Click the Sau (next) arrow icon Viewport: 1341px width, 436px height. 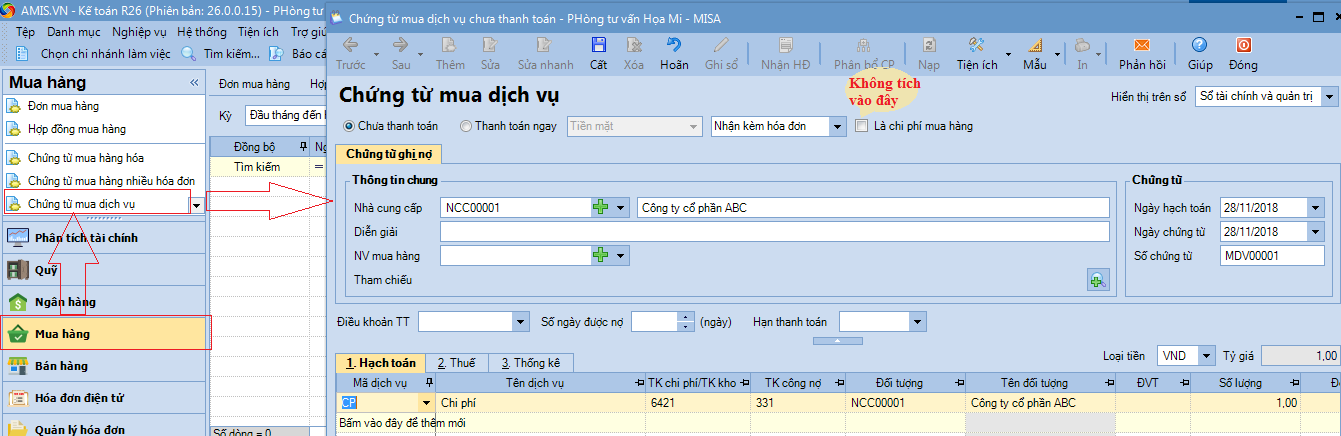tap(401, 45)
